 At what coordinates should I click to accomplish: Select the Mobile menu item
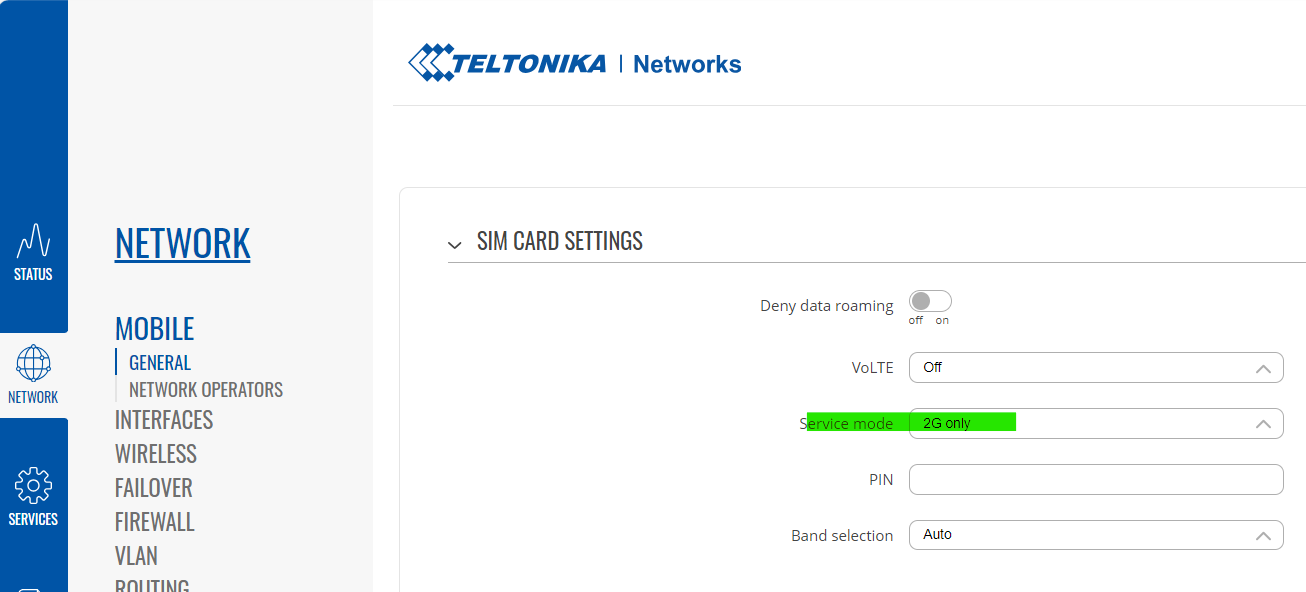coord(154,328)
